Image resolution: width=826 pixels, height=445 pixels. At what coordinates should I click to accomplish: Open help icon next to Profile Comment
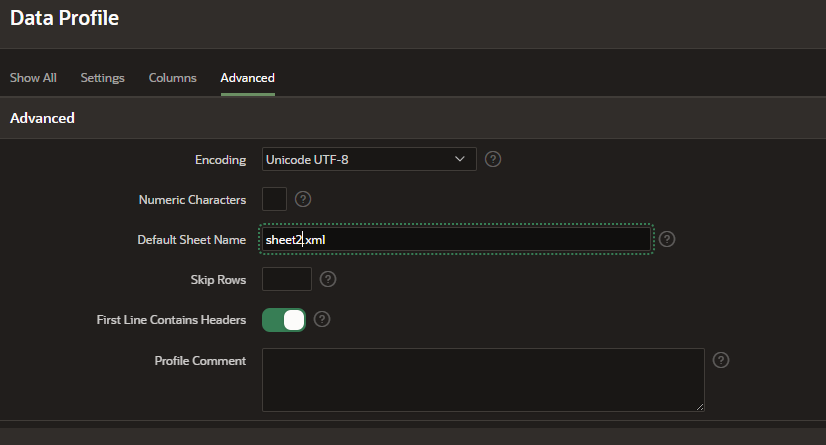[721, 360]
